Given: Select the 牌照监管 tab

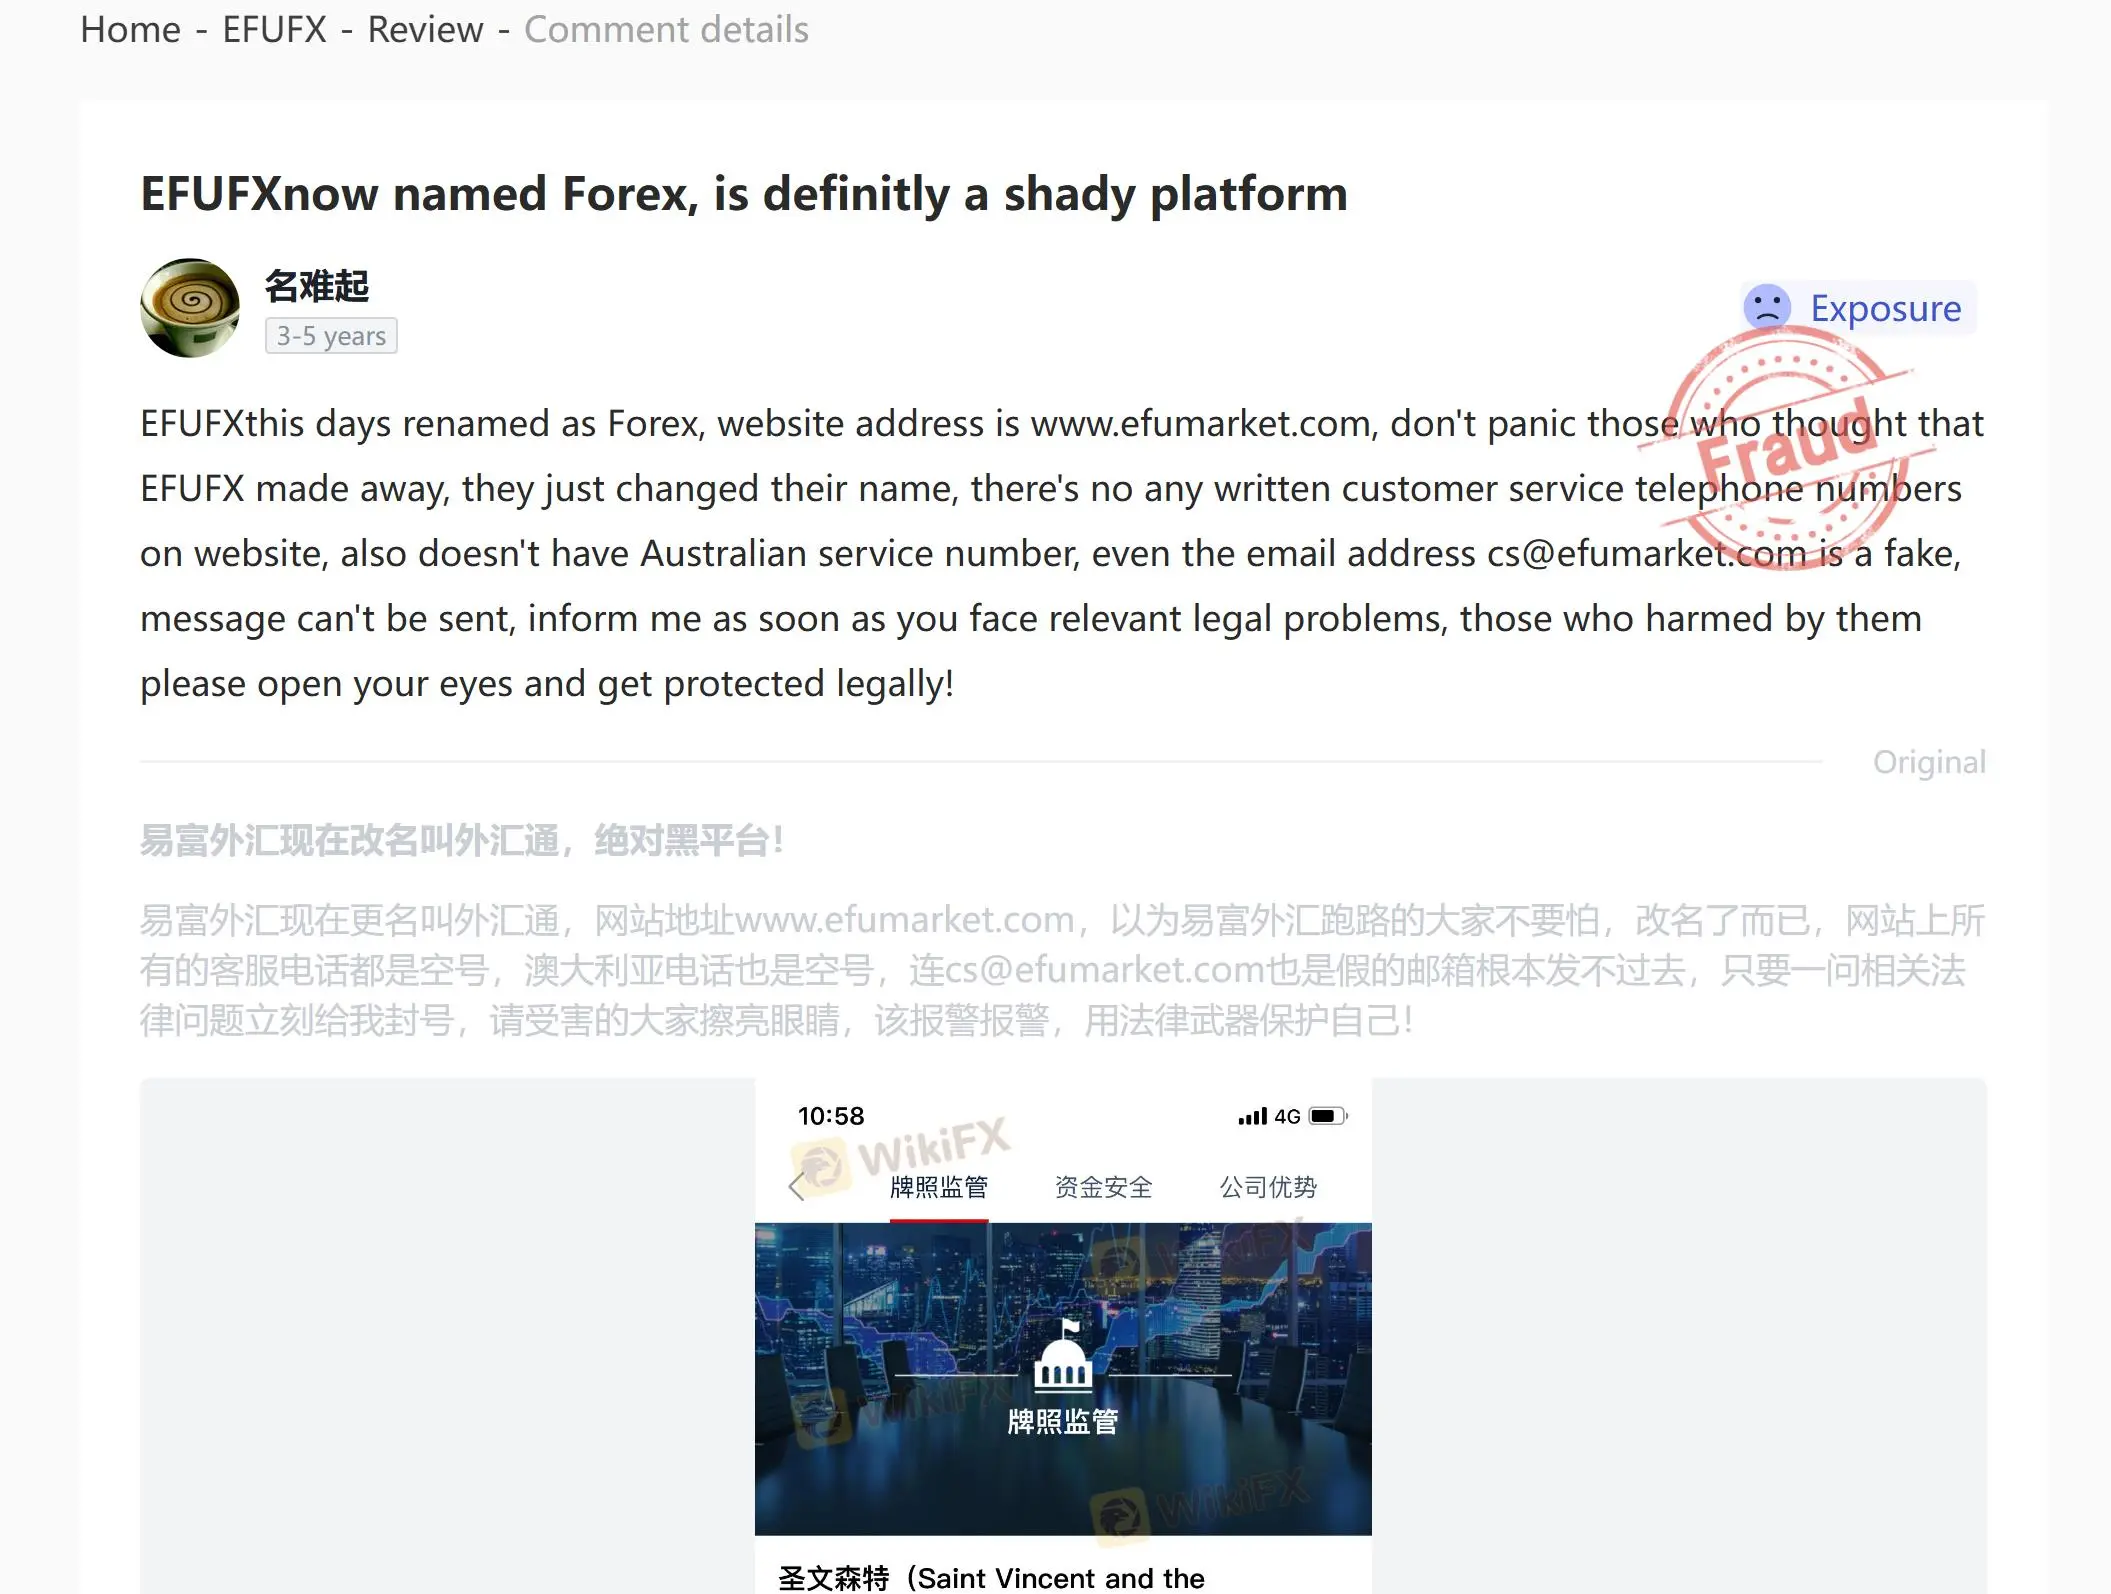Looking at the screenshot, I should point(939,1187).
